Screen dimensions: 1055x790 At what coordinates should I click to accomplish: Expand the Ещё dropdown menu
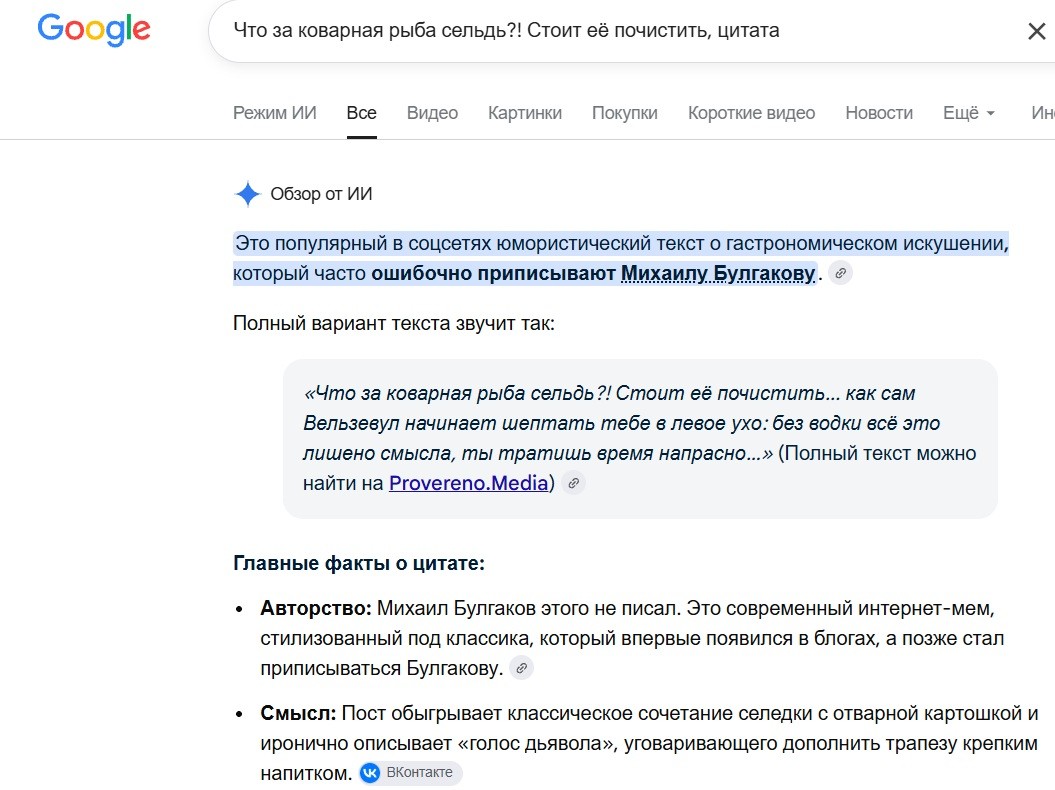[x=969, y=113]
